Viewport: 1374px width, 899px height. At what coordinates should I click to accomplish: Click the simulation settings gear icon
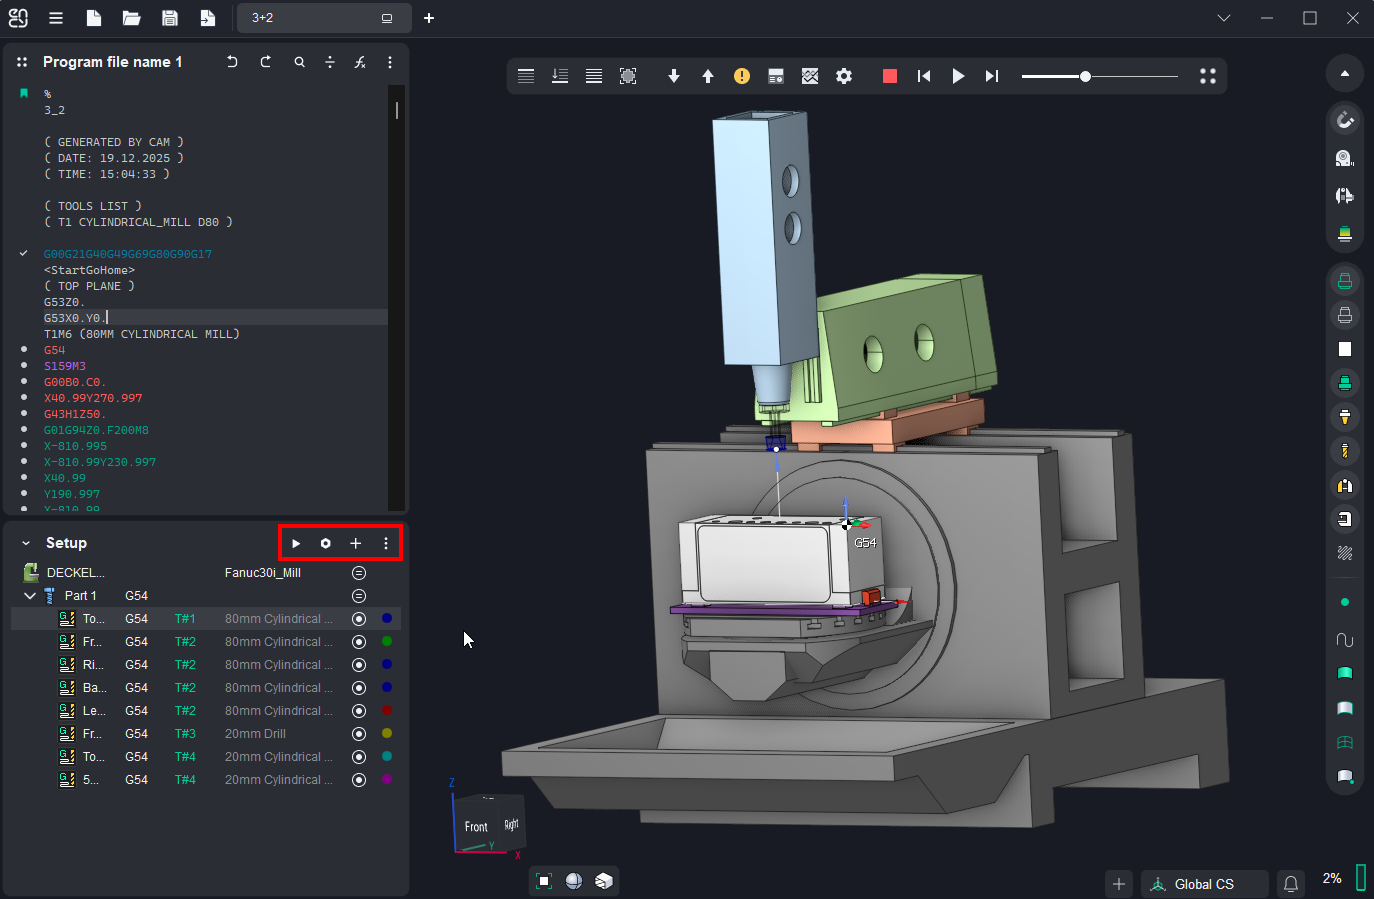point(844,76)
